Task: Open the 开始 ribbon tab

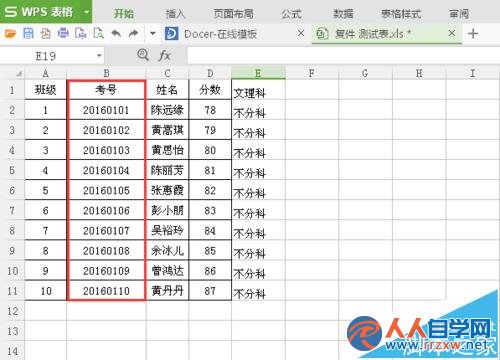Action: 124,14
